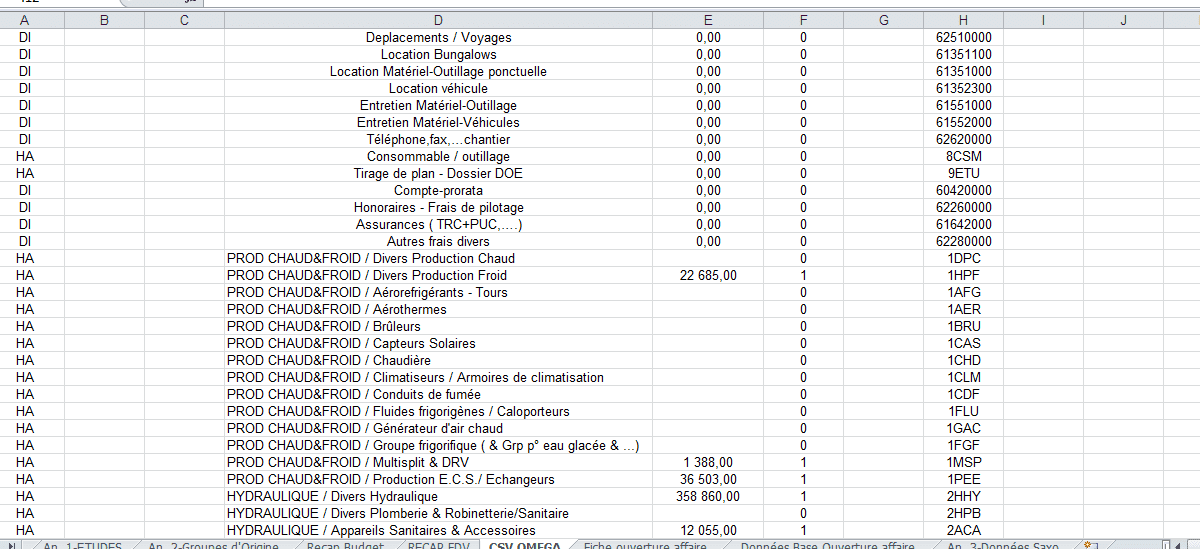This screenshot has width=1200, height=549.
Task: Select the CSV OMEGA sheet tab
Action: click(x=524, y=546)
